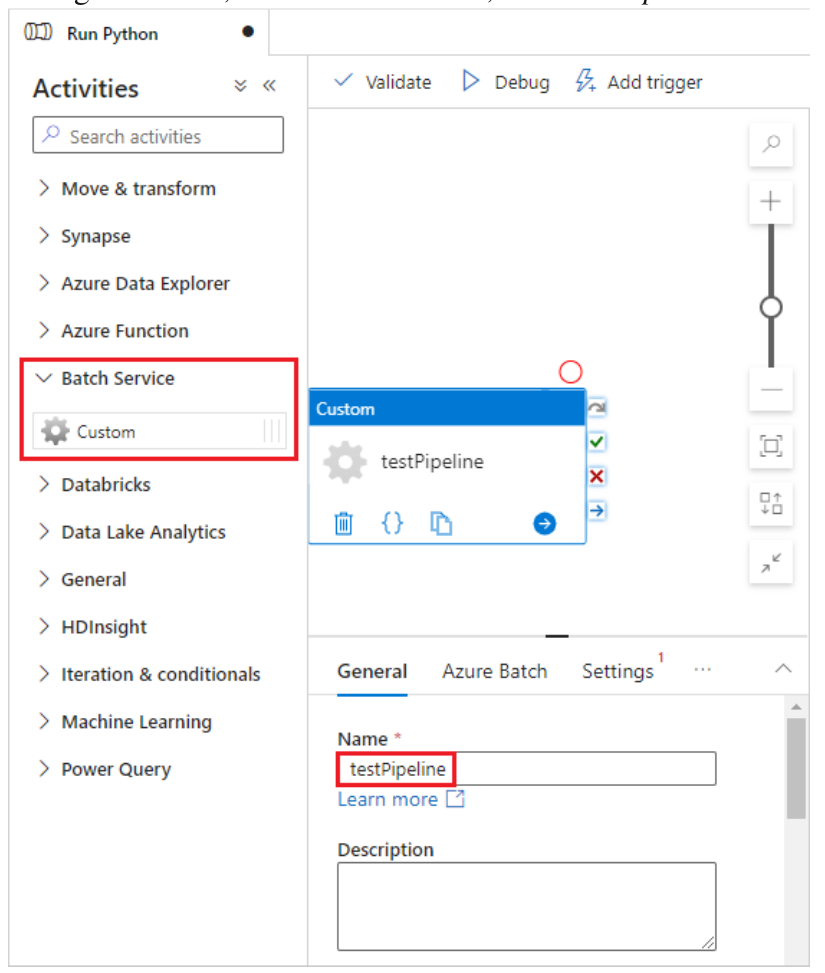
Task: Click the Validate button
Action: [x=383, y=82]
